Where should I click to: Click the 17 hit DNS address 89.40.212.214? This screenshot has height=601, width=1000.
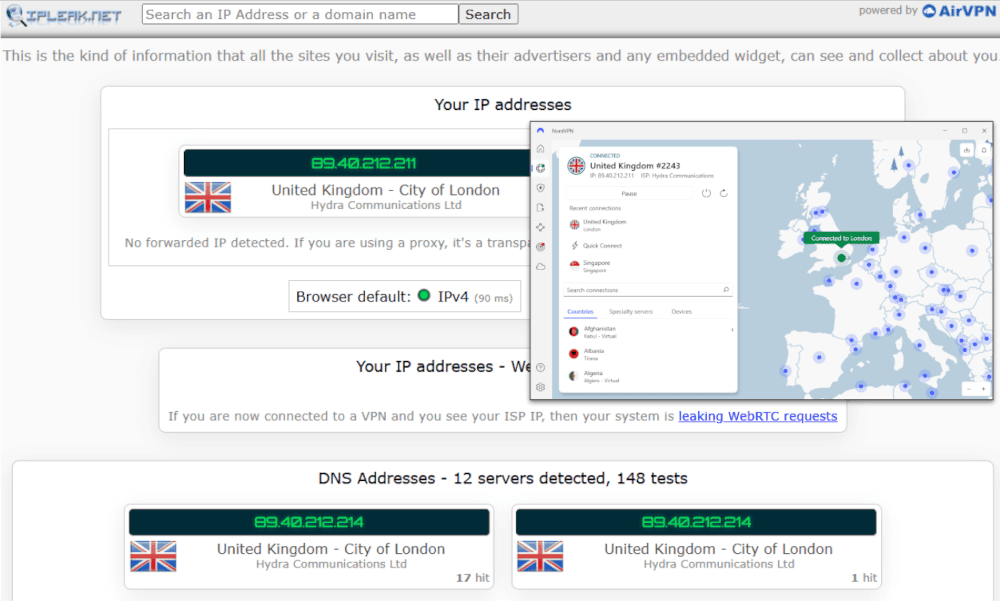[309, 522]
